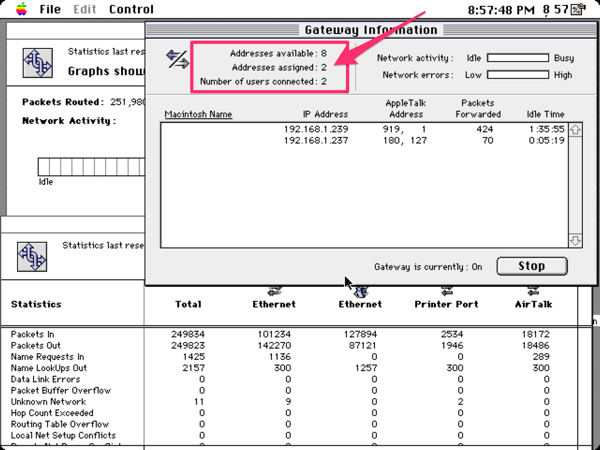Select the row with IP 192.168.1.237
The width and height of the screenshot is (600, 450).
pyautogui.click(x=364, y=140)
